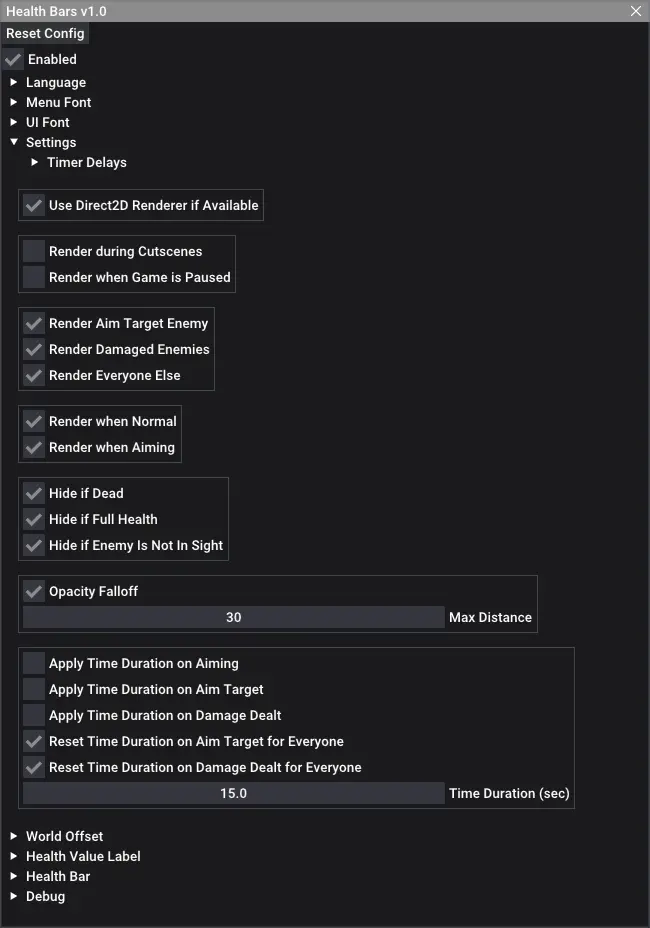Viewport: 650px width, 928px height.
Task: Click the Time Duration (sec) slider
Action: click(233, 793)
